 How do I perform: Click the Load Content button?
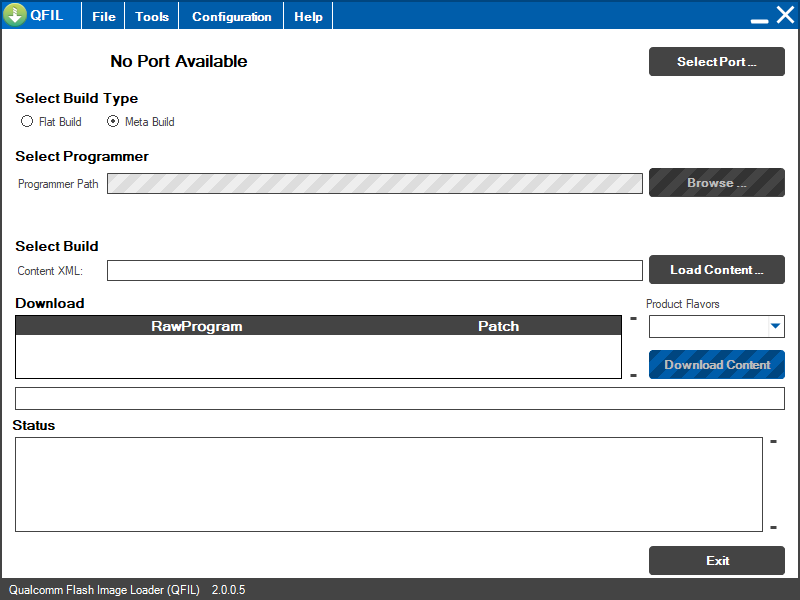(x=716, y=269)
